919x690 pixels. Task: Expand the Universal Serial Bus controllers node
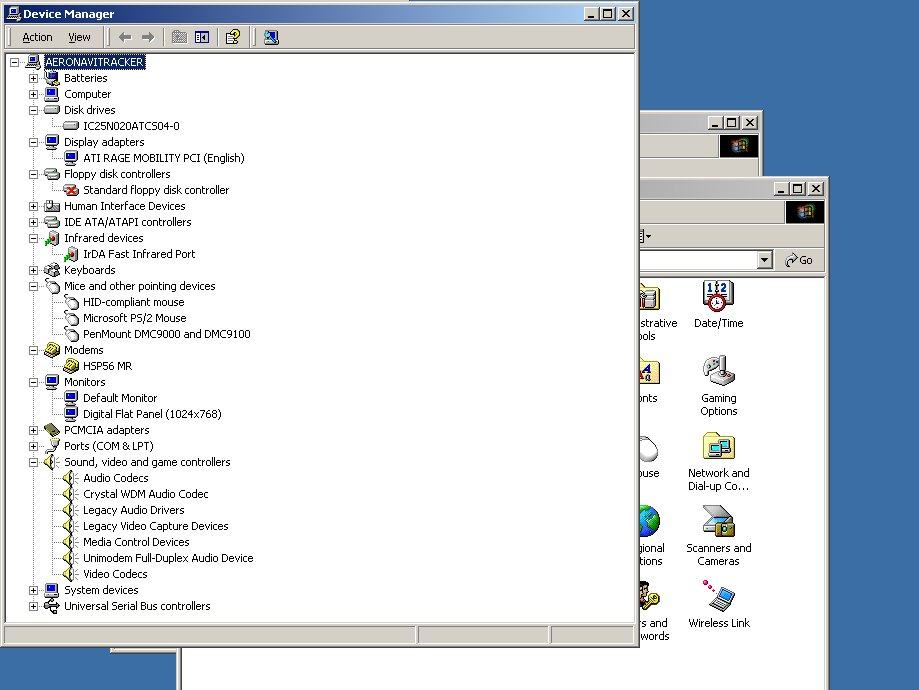[x=33, y=606]
